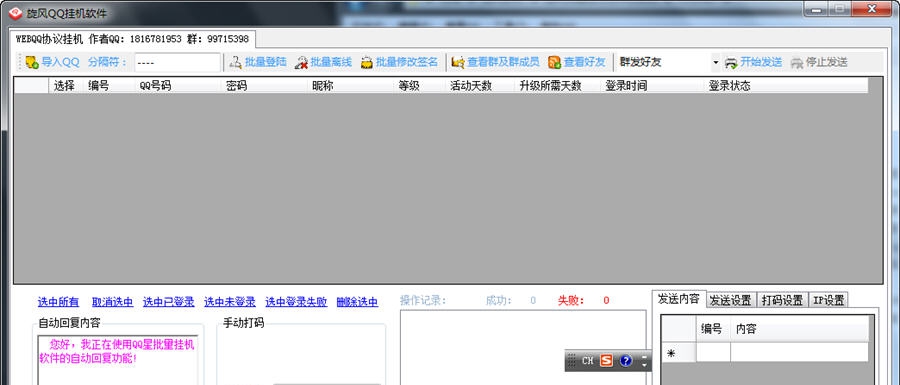900x385 pixels.
Task: Click the 停止发送 stop sending icon
Action: (797, 63)
